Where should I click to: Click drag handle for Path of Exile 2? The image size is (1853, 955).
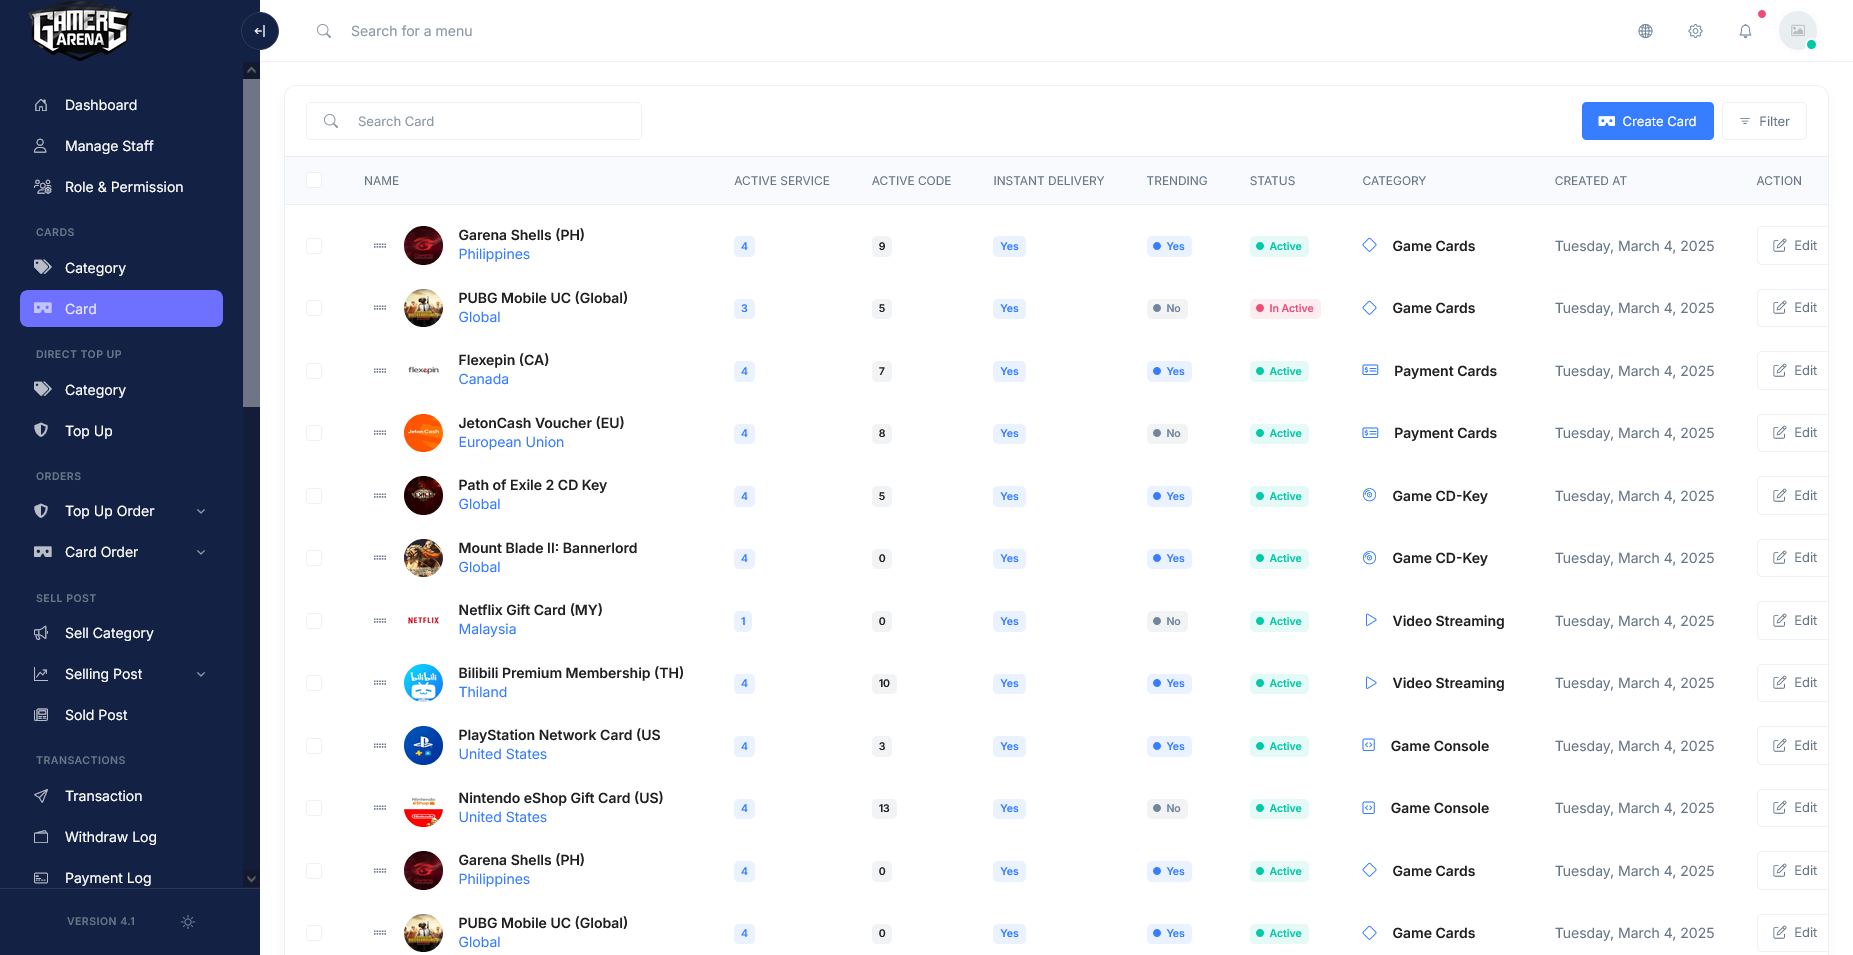point(380,496)
